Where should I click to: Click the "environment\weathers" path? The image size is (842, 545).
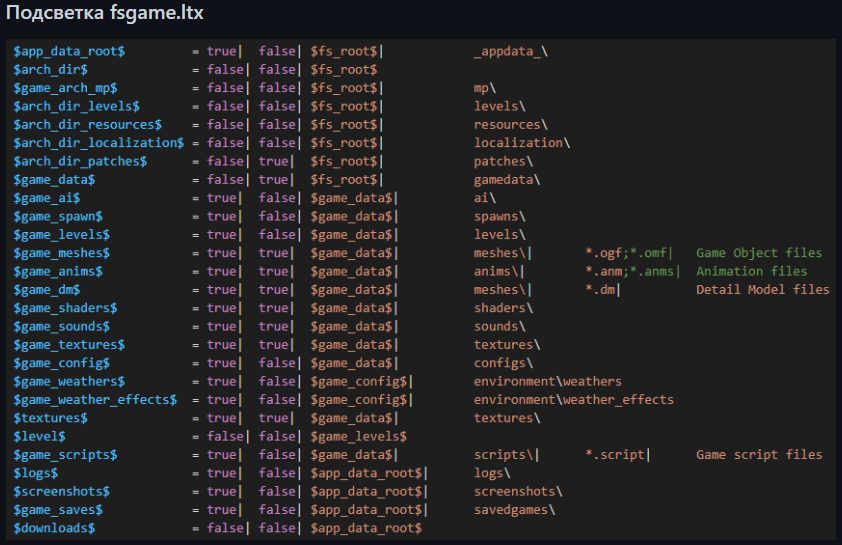pyautogui.click(x=547, y=381)
